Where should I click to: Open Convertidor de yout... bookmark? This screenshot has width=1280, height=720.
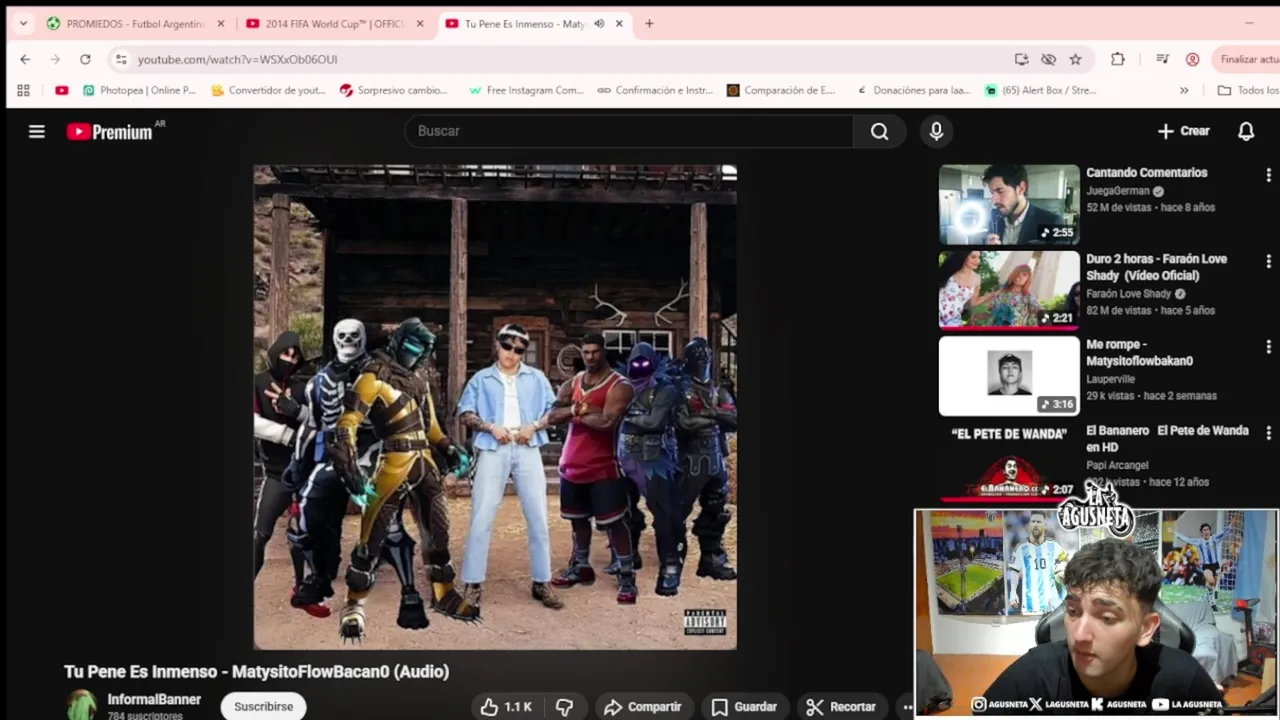click(x=269, y=90)
